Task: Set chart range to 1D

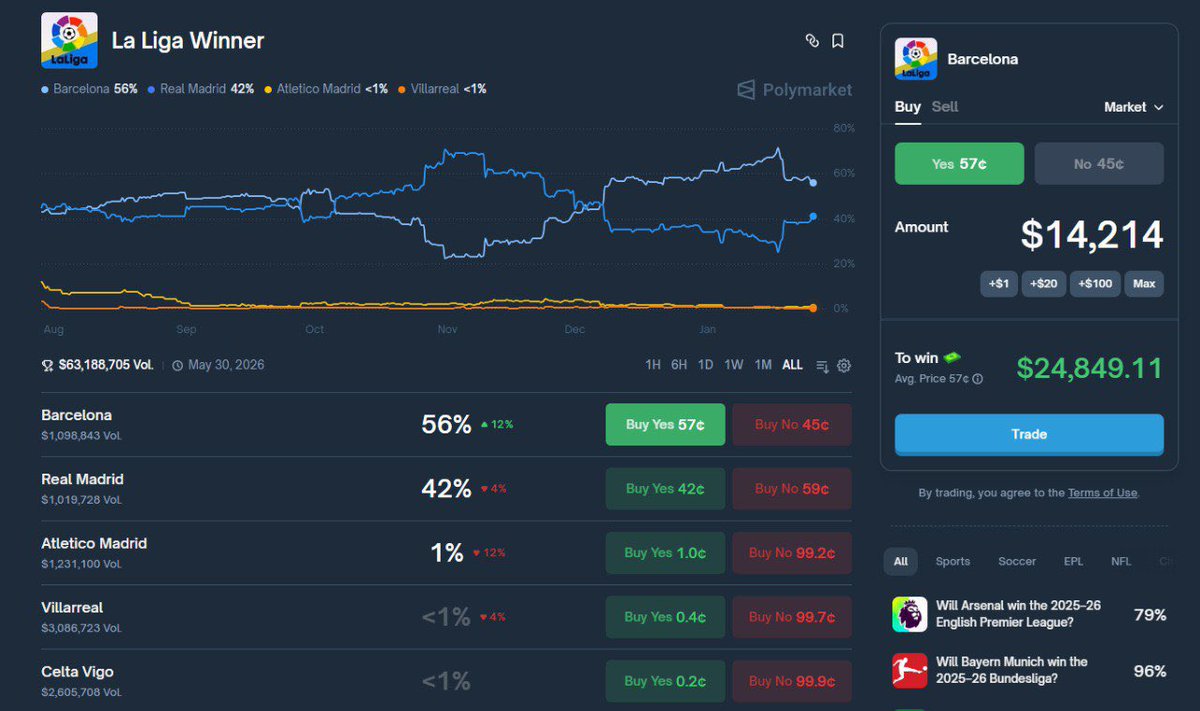Action: 705,365
